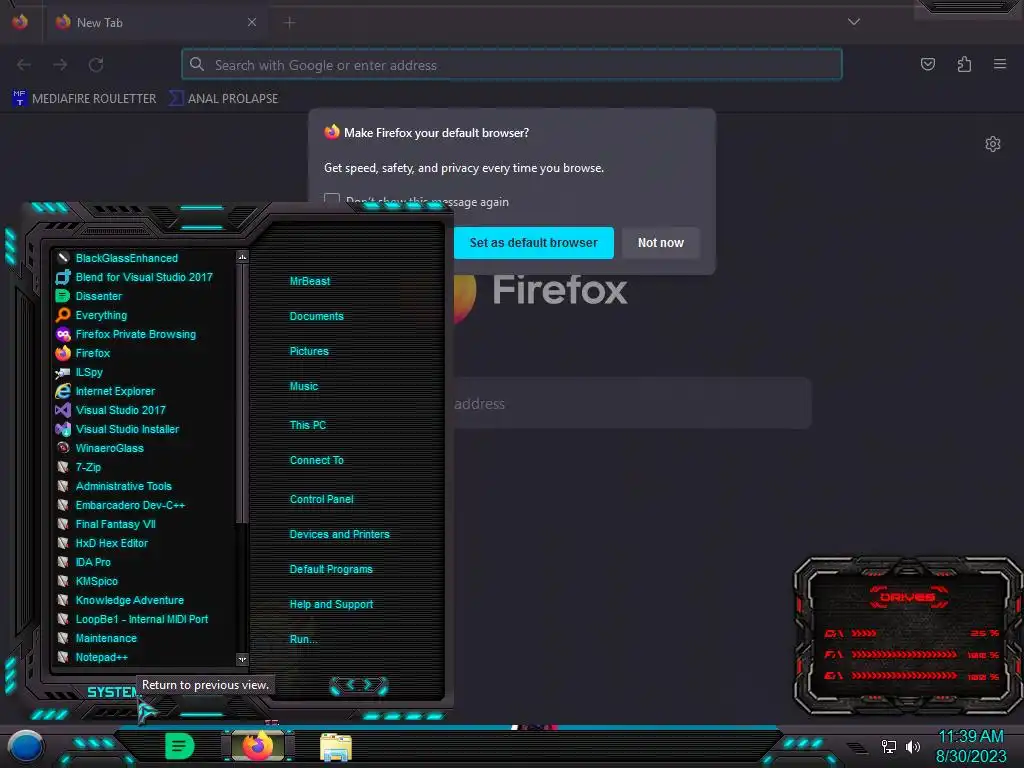Image resolution: width=1024 pixels, height=768 pixels.
Task: Open the Notepad++ folder
Action: coord(91,658)
